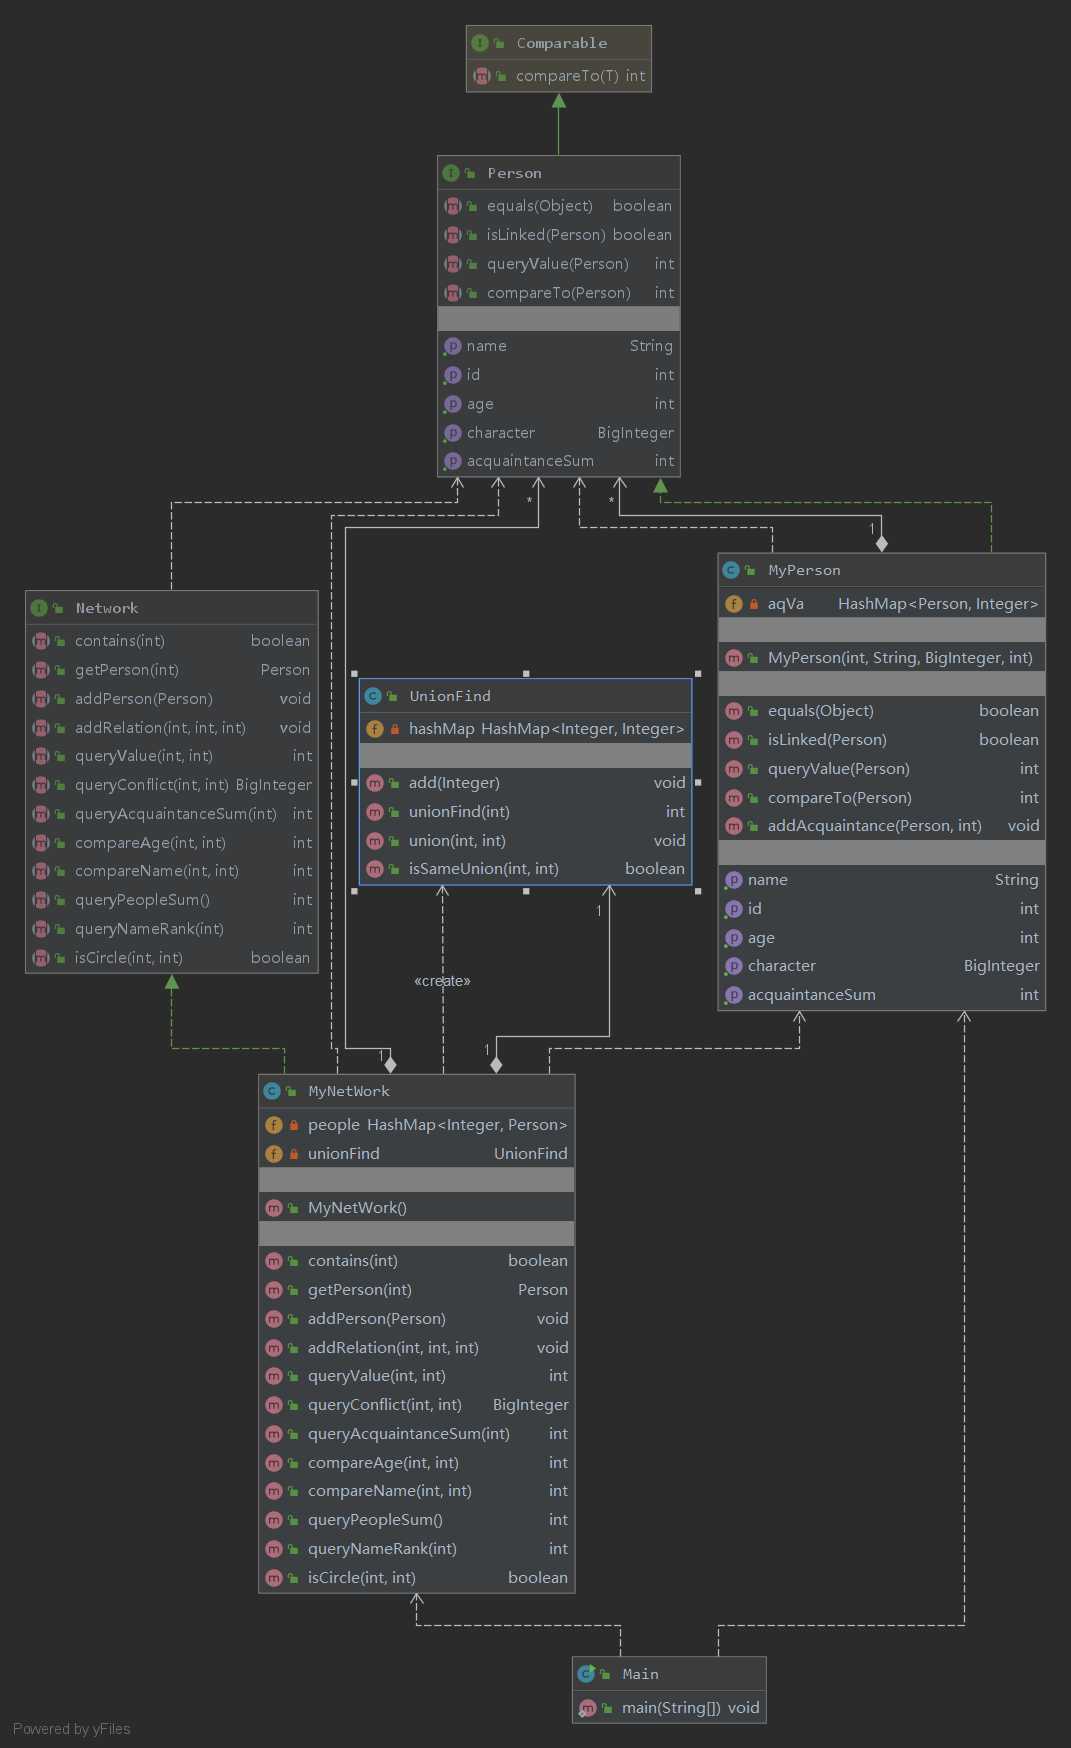Viewport: 1071px width, 1748px height.
Task: Select the unionFind(int) method row
Action: coord(525,812)
